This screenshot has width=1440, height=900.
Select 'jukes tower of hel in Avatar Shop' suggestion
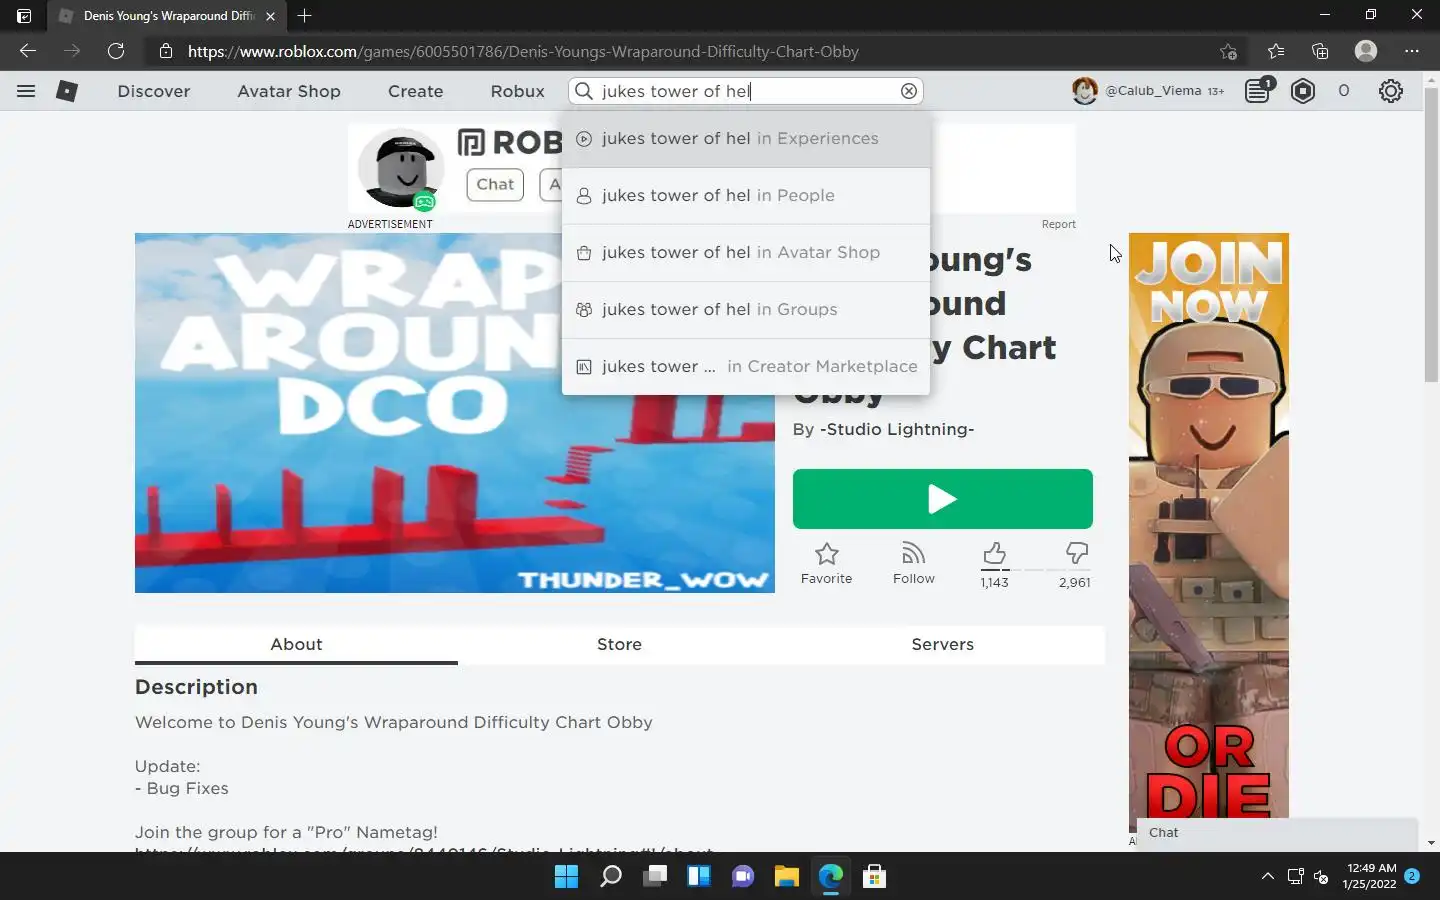(746, 253)
